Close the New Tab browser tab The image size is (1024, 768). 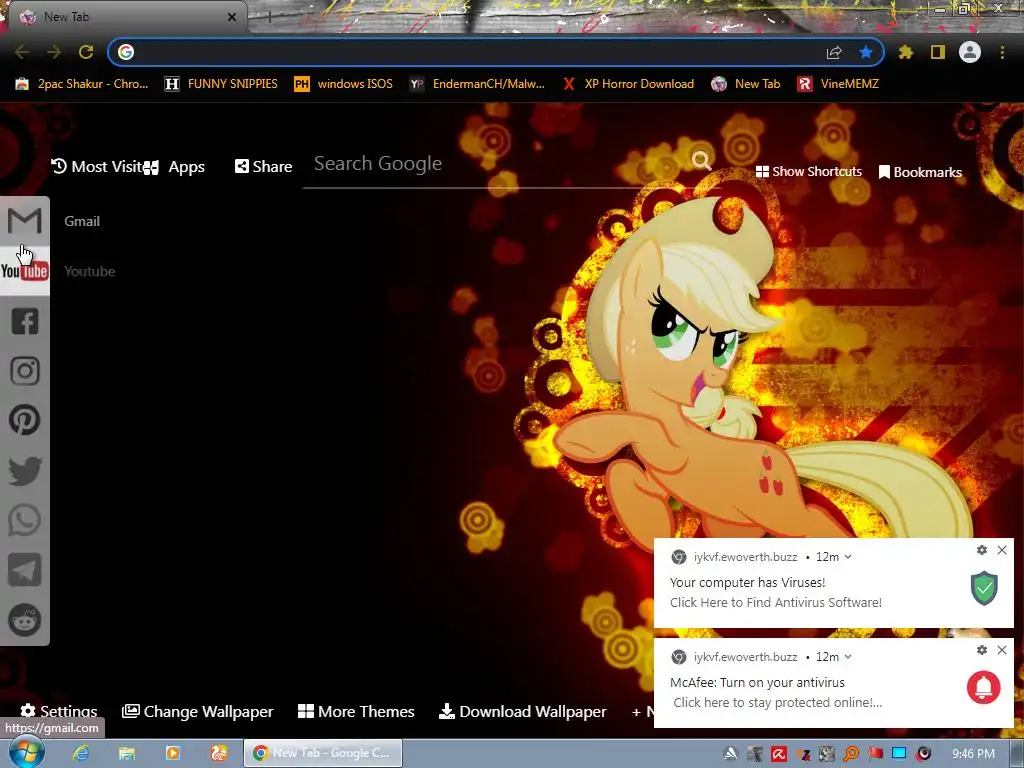[232, 17]
